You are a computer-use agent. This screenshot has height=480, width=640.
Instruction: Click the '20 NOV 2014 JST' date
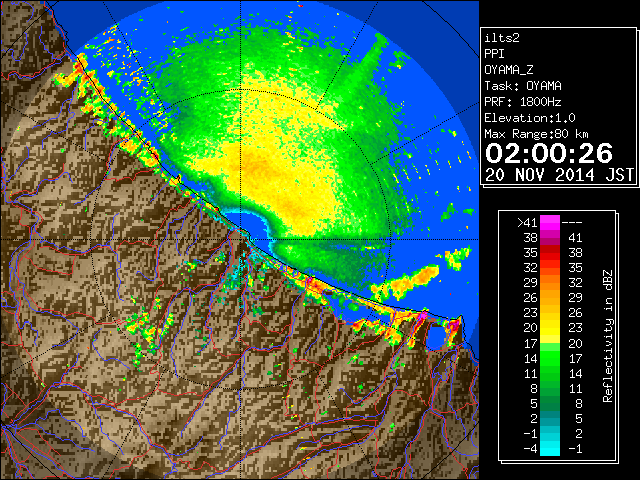(x=559, y=175)
